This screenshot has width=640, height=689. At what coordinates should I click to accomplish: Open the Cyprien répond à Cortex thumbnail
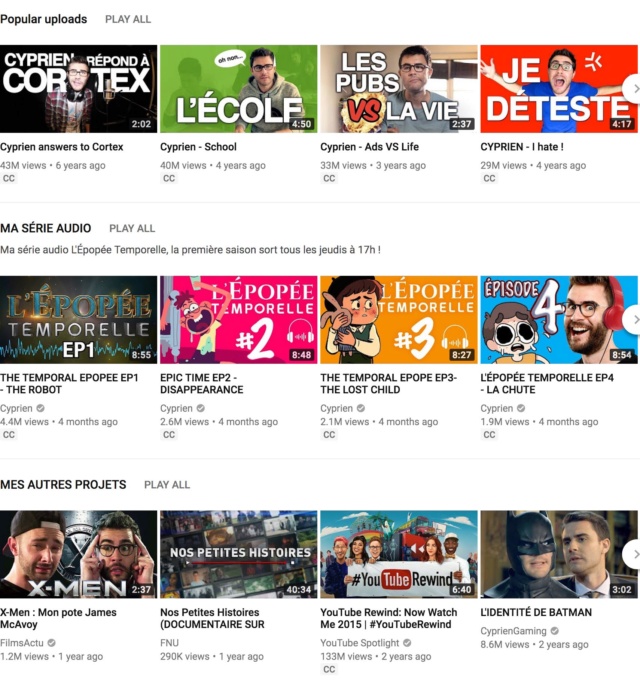click(78, 89)
